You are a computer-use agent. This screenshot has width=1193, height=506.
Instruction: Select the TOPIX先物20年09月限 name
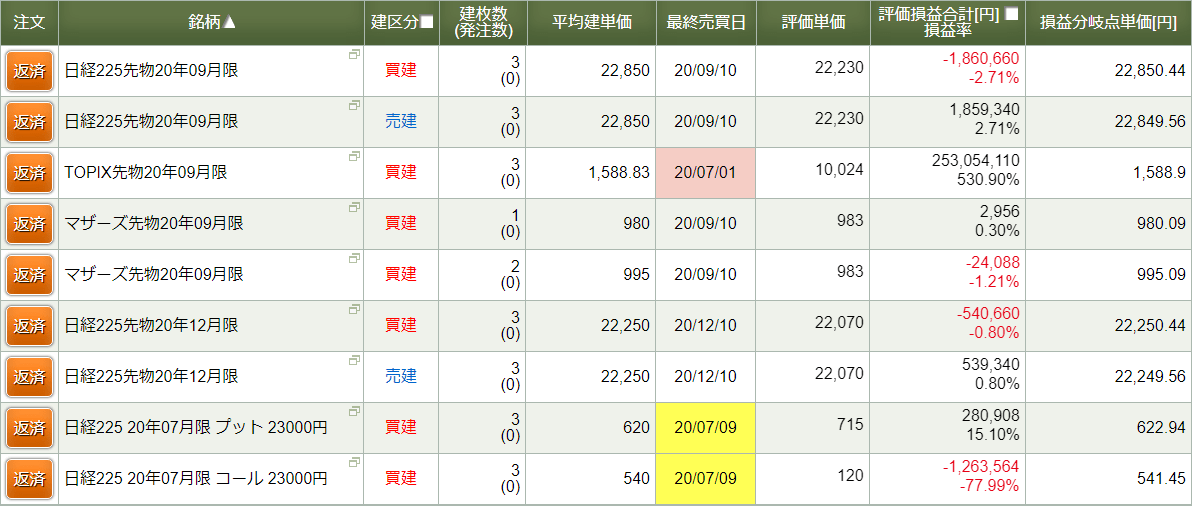point(146,173)
